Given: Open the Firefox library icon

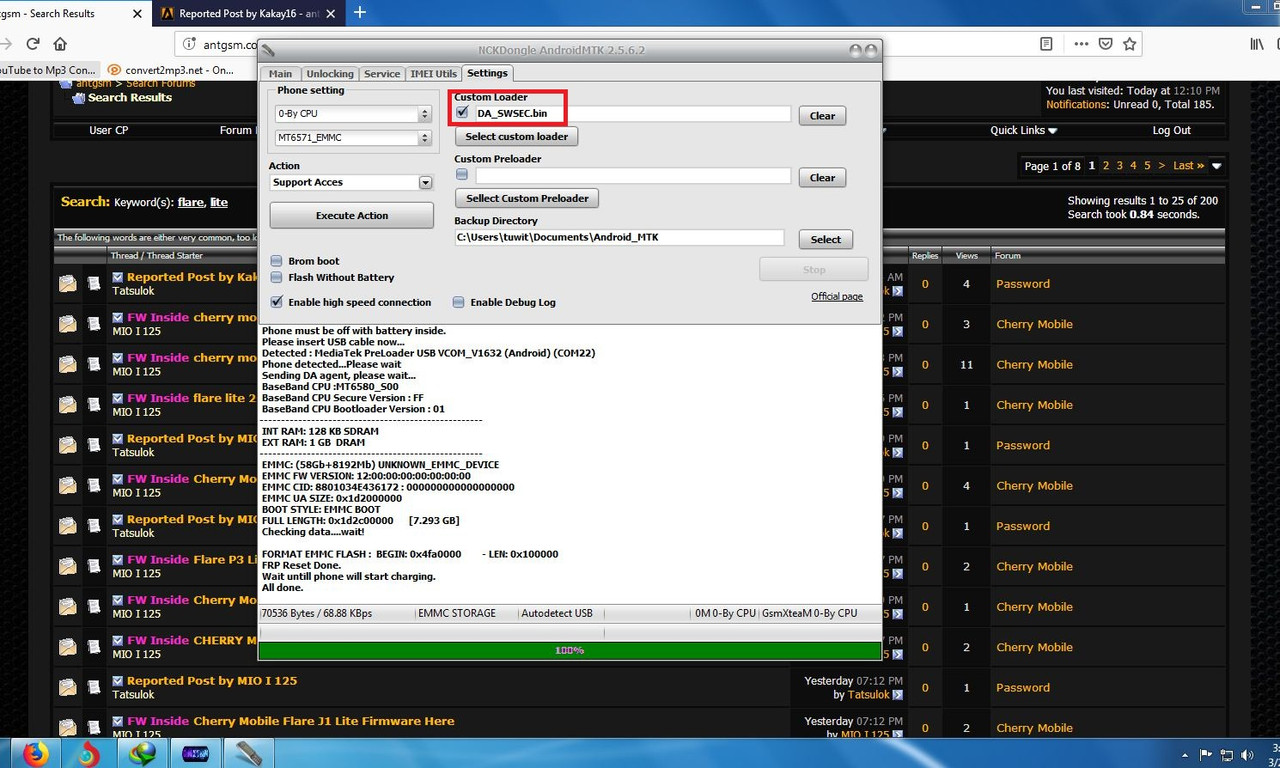Looking at the screenshot, I should pyautogui.click(x=1257, y=44).
